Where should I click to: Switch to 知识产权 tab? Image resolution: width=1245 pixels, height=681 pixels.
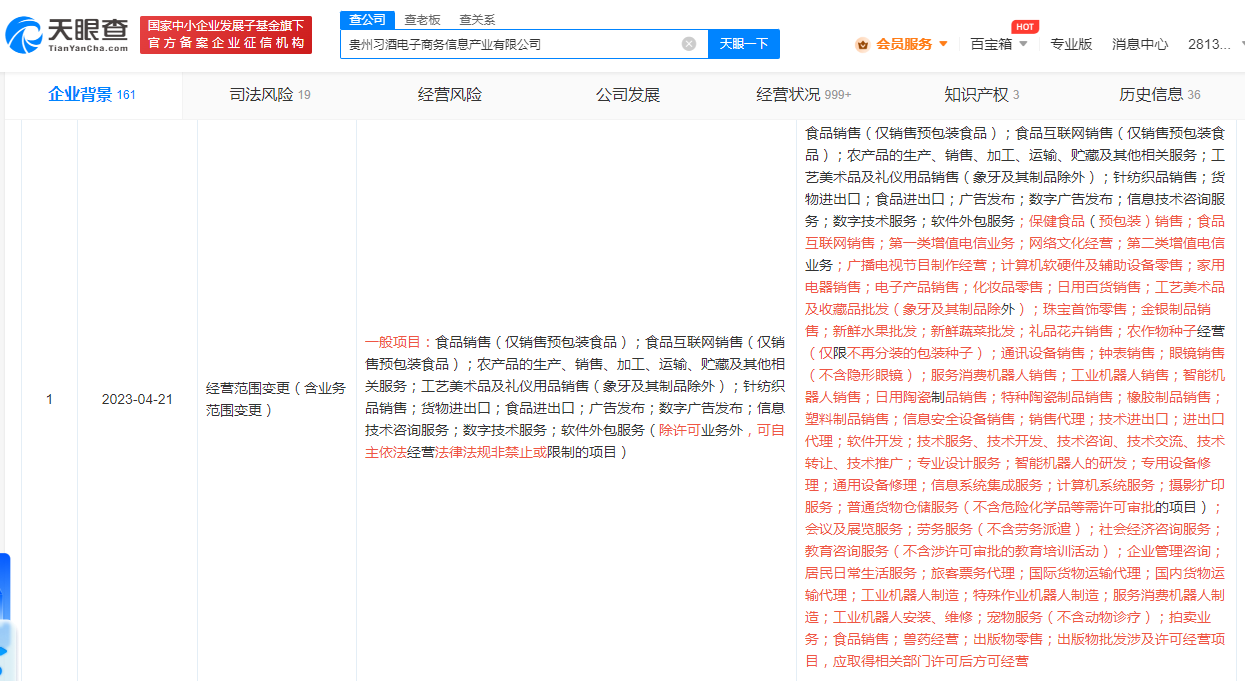[x=982, y=95]
